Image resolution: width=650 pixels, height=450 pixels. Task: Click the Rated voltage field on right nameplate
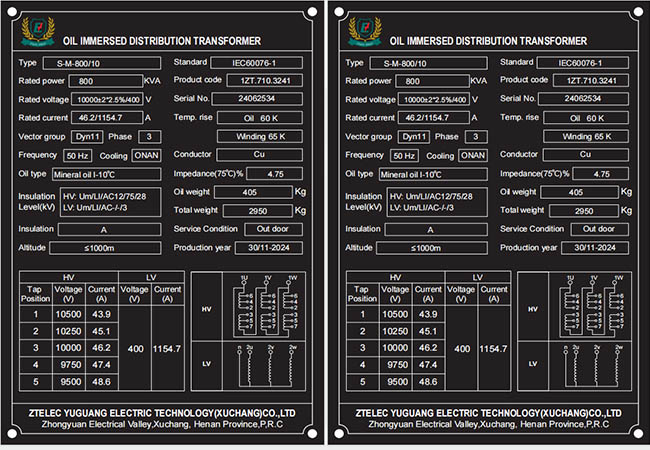[434, 99]
